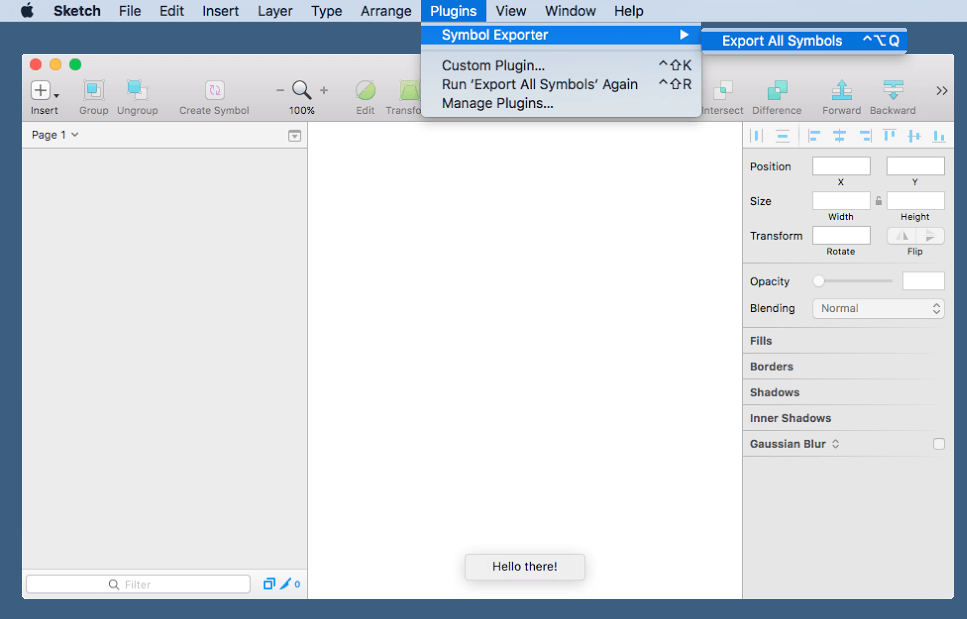
Task: Click the align left edges icon
Action: 814,136
